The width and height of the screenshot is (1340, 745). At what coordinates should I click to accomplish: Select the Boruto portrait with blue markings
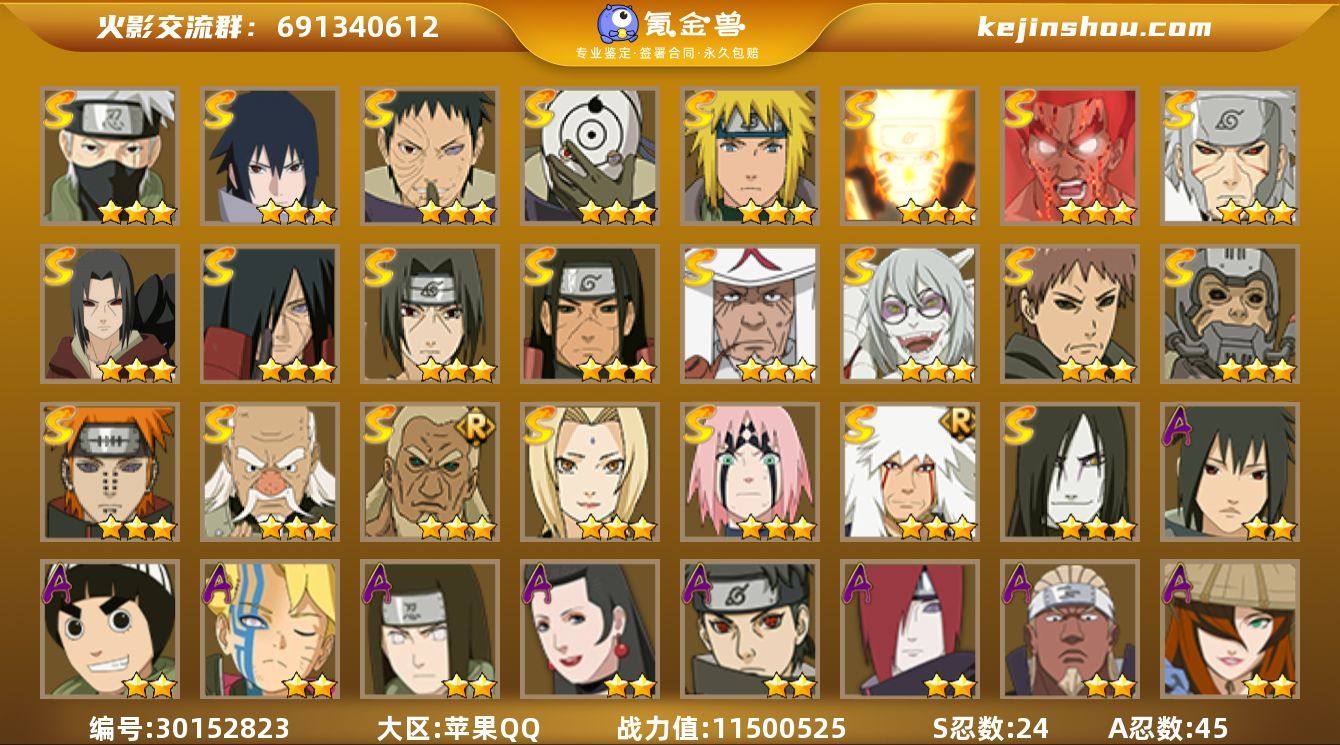coord(269,629)
